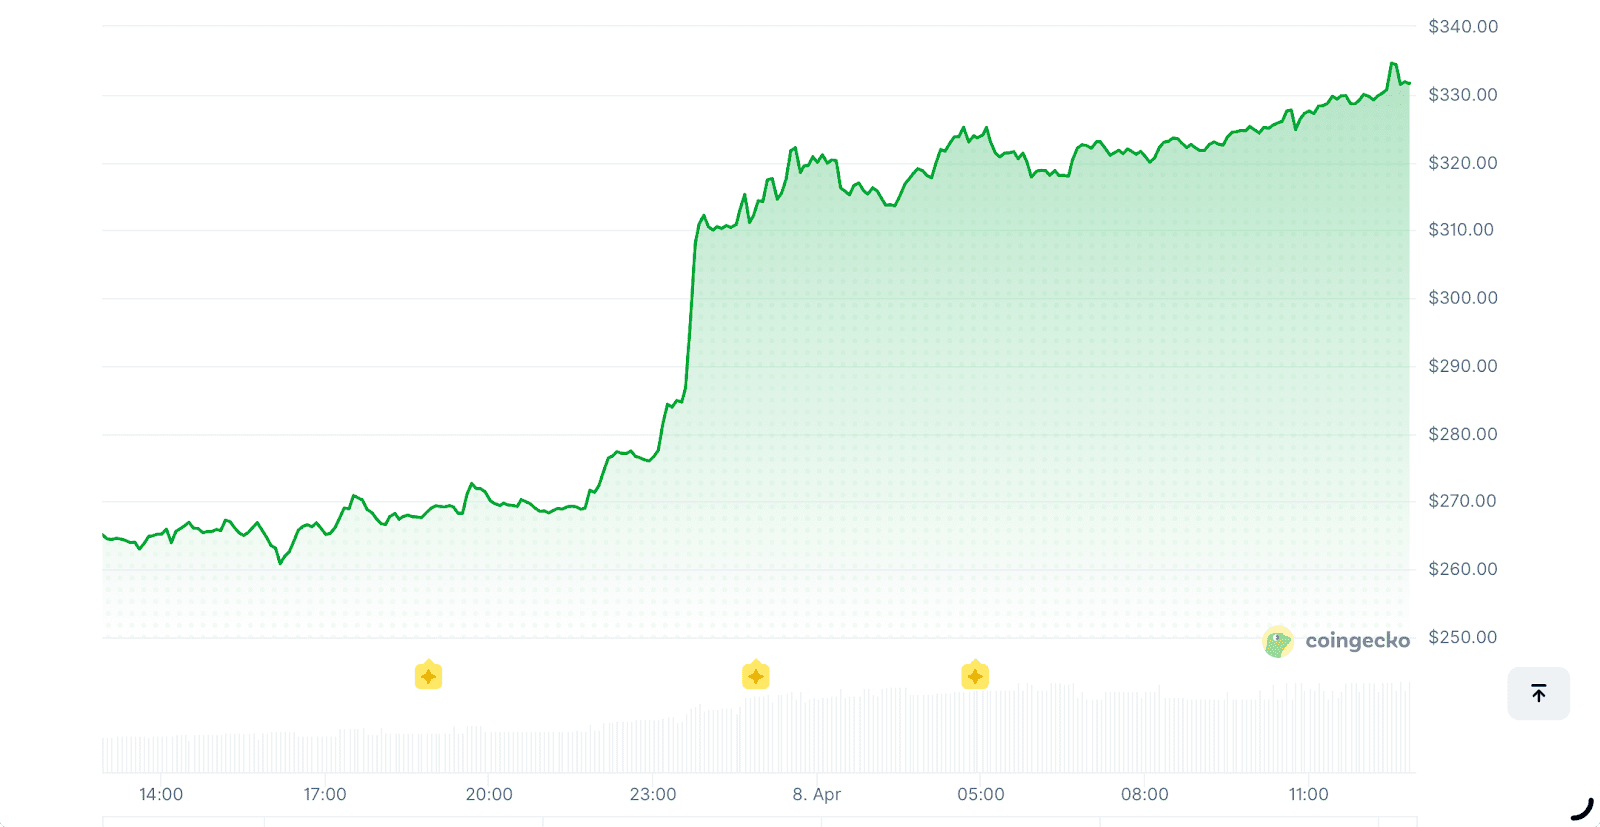
Task: Select the yellow event marker near 05:00
Action: pos(975,676)
